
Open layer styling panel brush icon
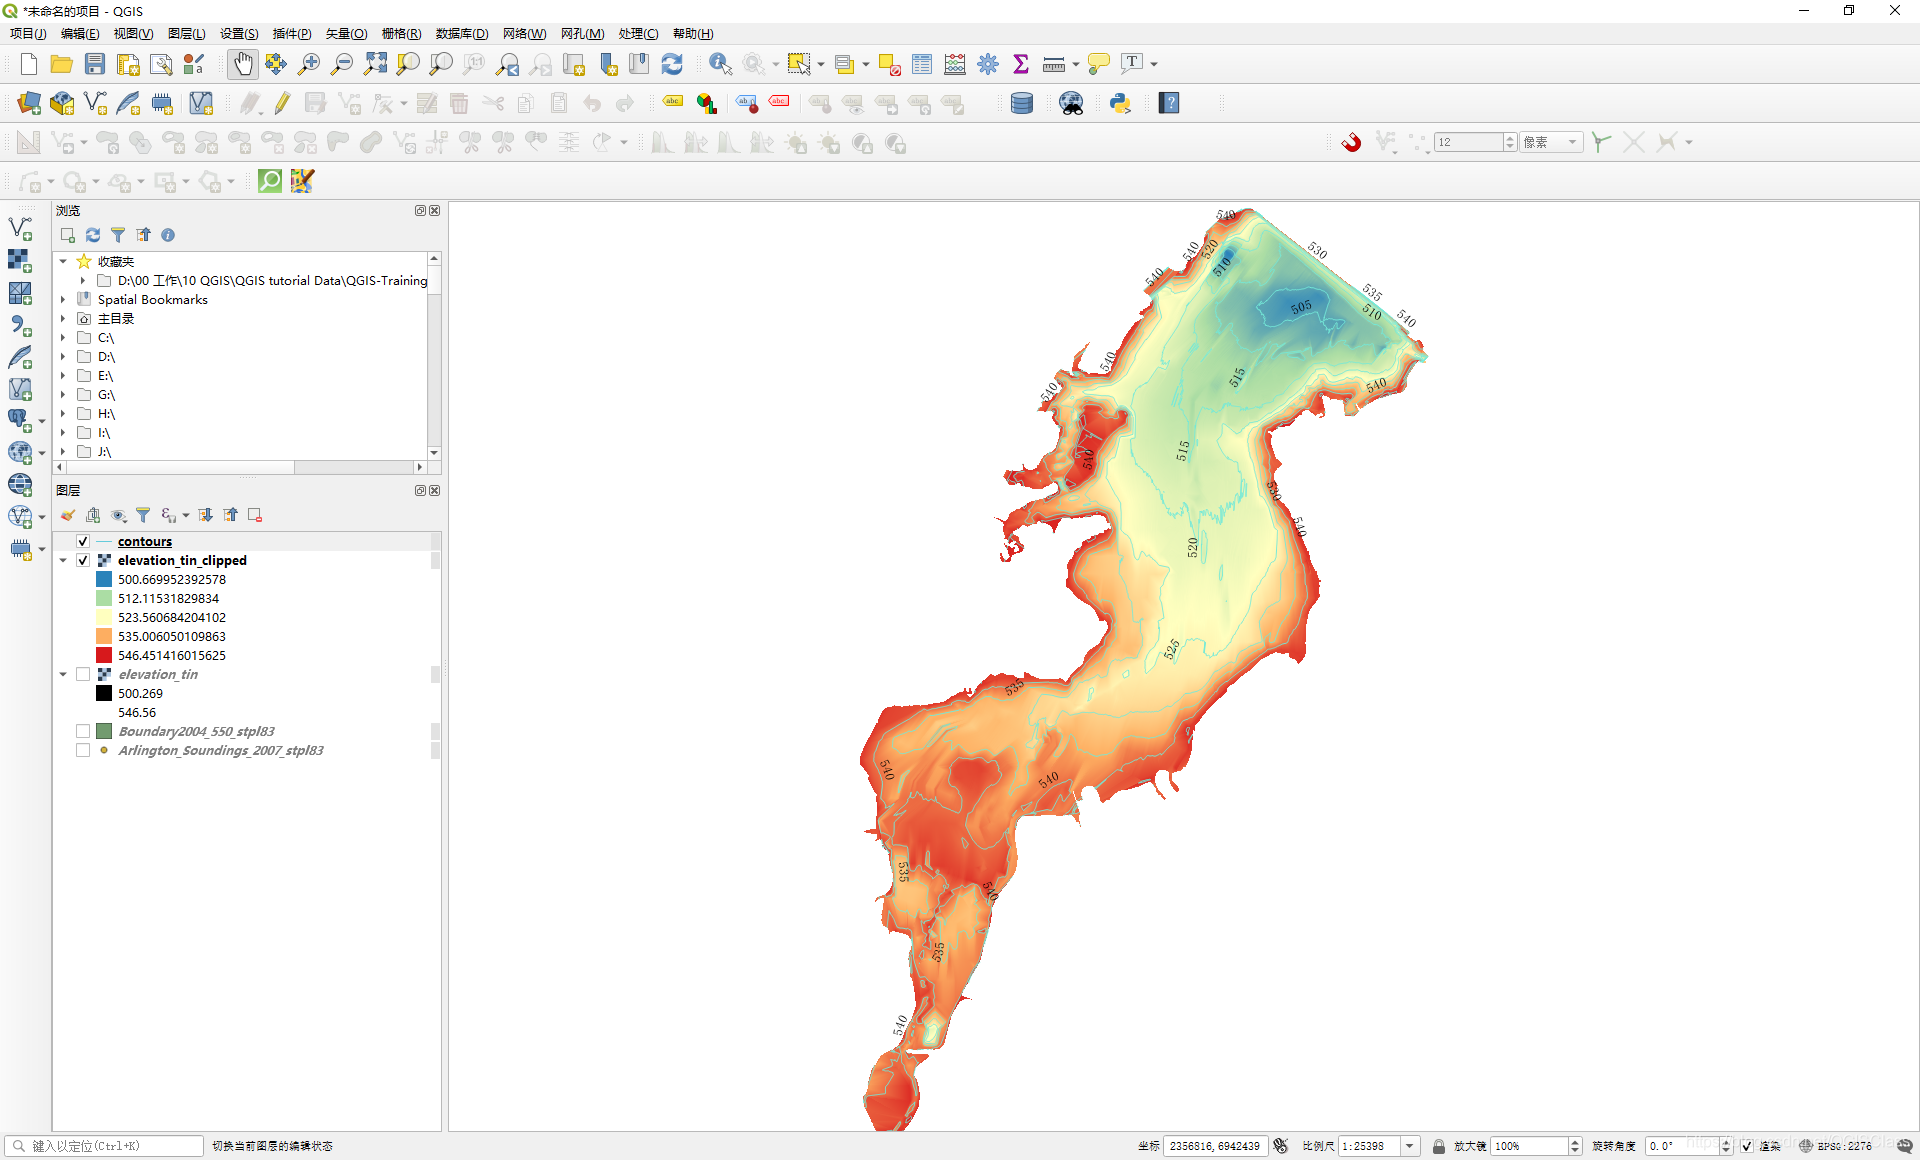[x=68, y=515]
